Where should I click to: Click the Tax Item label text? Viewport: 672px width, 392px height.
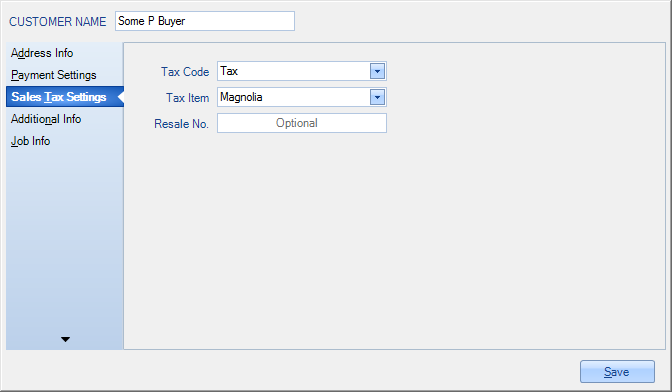[x=187, y=98]
